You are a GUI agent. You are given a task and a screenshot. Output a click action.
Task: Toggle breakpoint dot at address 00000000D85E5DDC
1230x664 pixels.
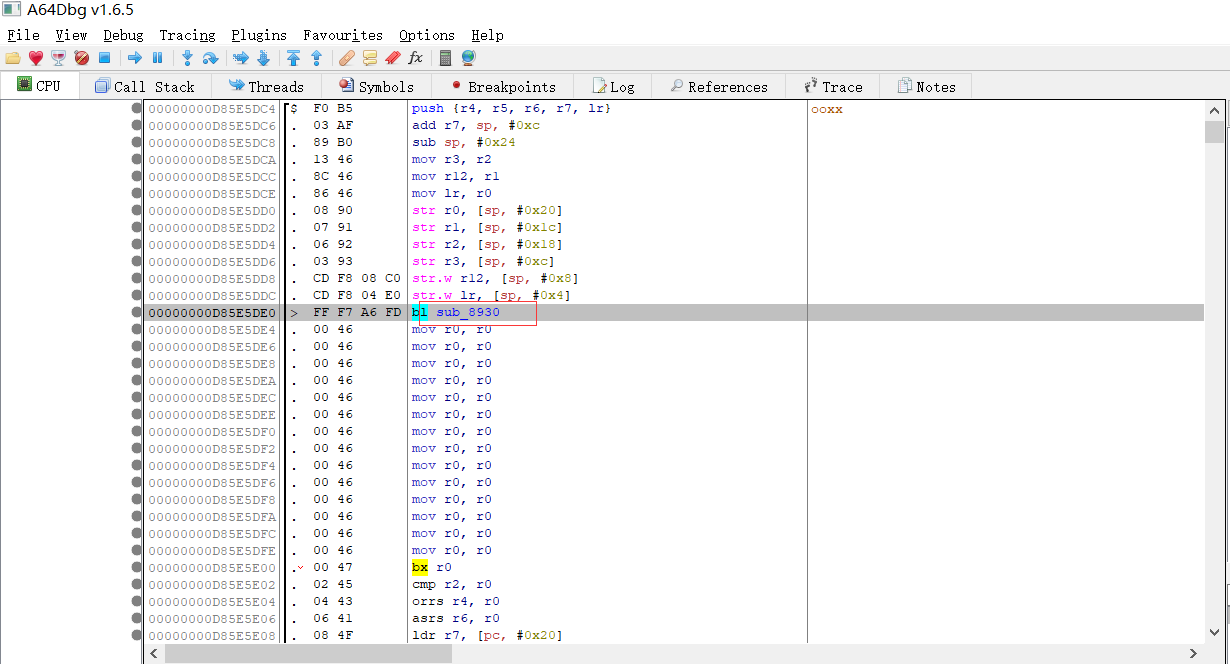pos(137,296)
